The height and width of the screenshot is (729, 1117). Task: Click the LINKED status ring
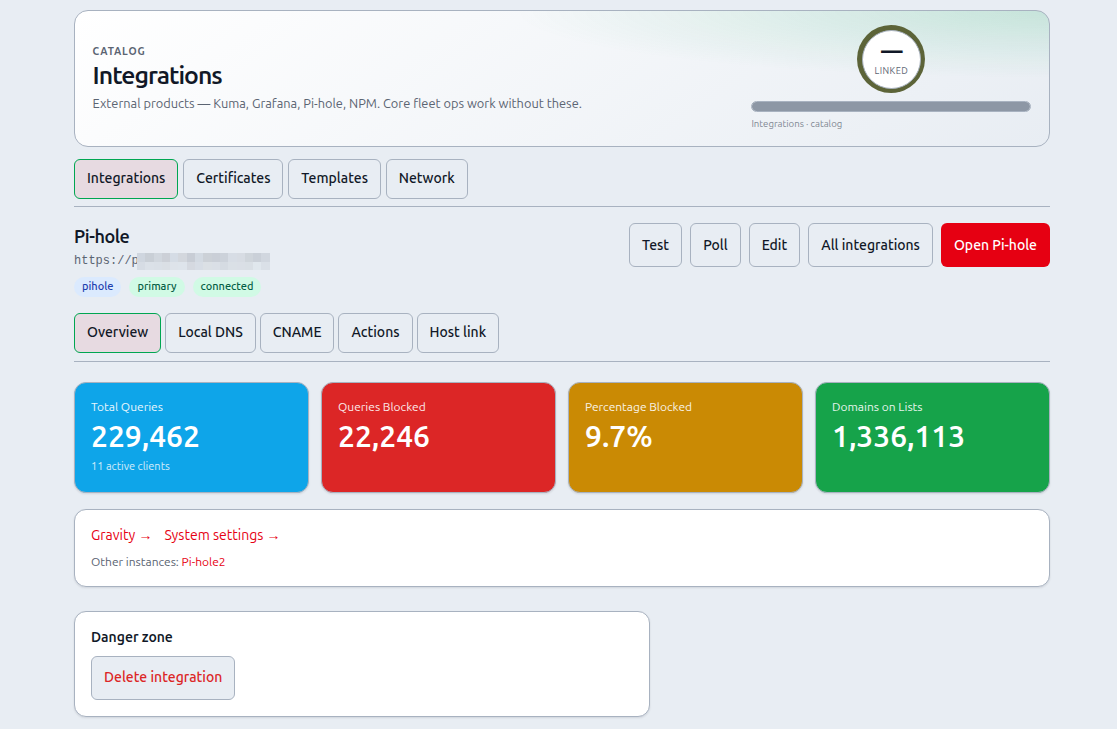[890, 59]
